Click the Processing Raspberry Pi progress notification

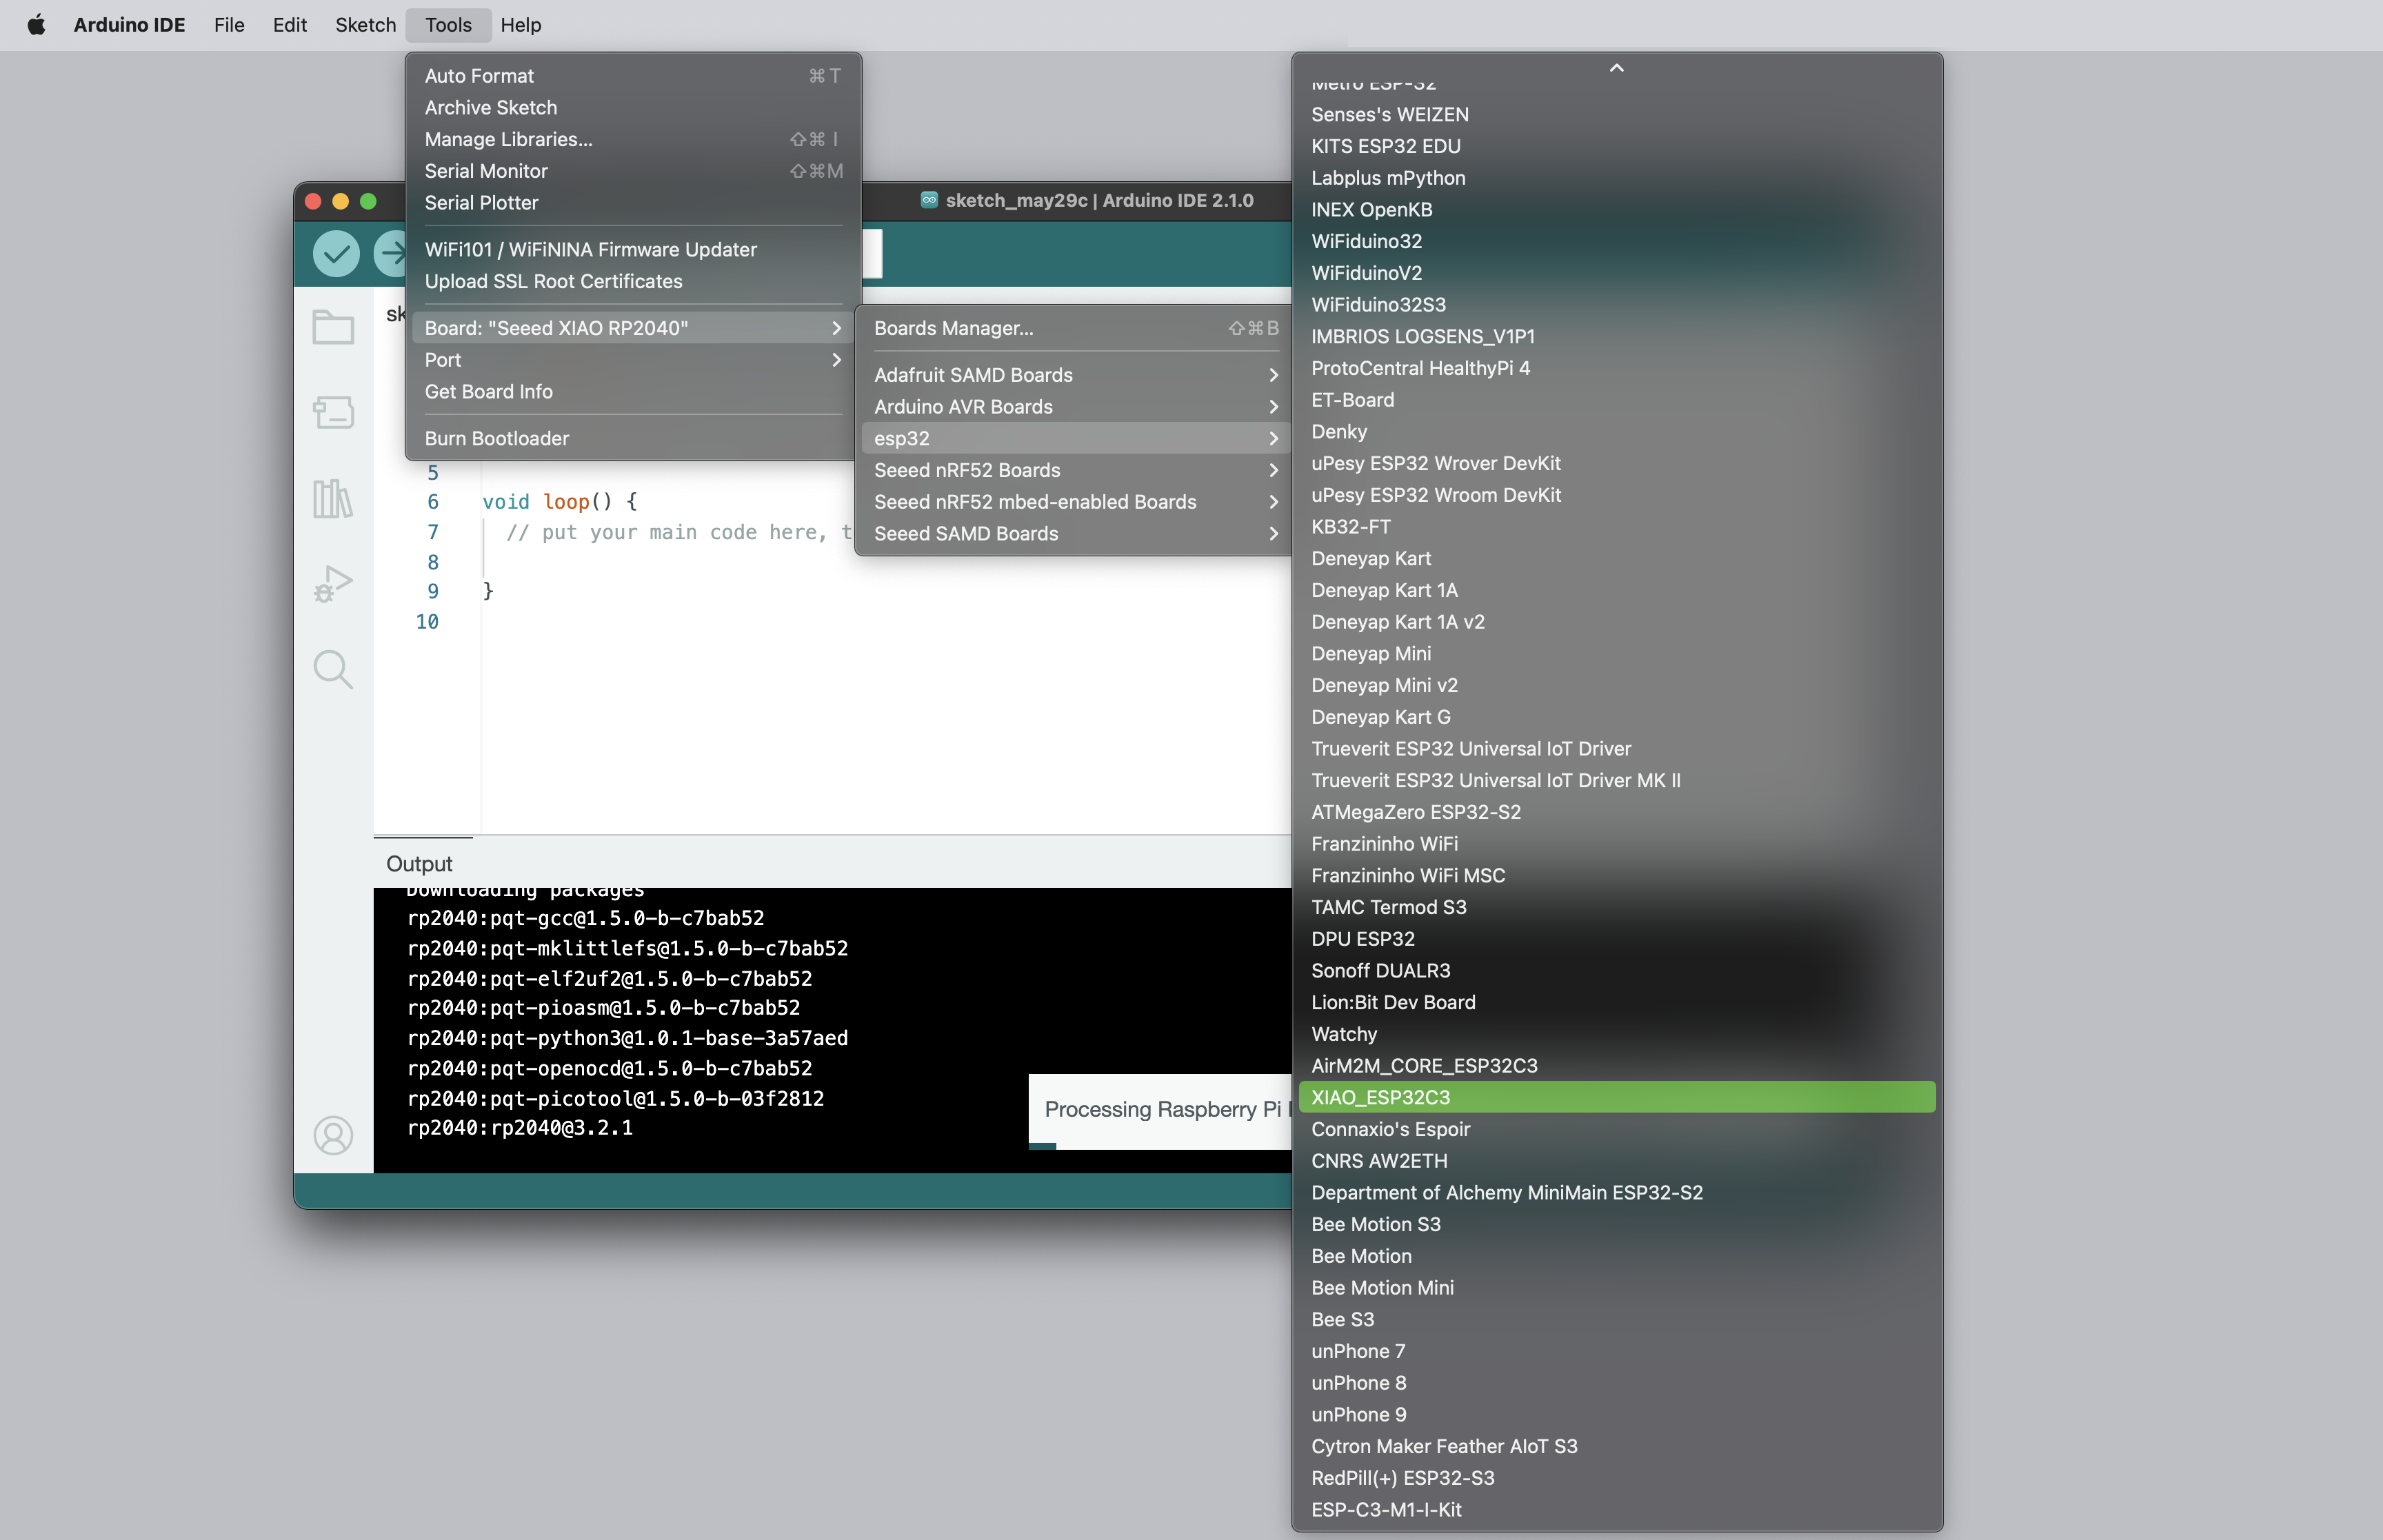1160,1111
